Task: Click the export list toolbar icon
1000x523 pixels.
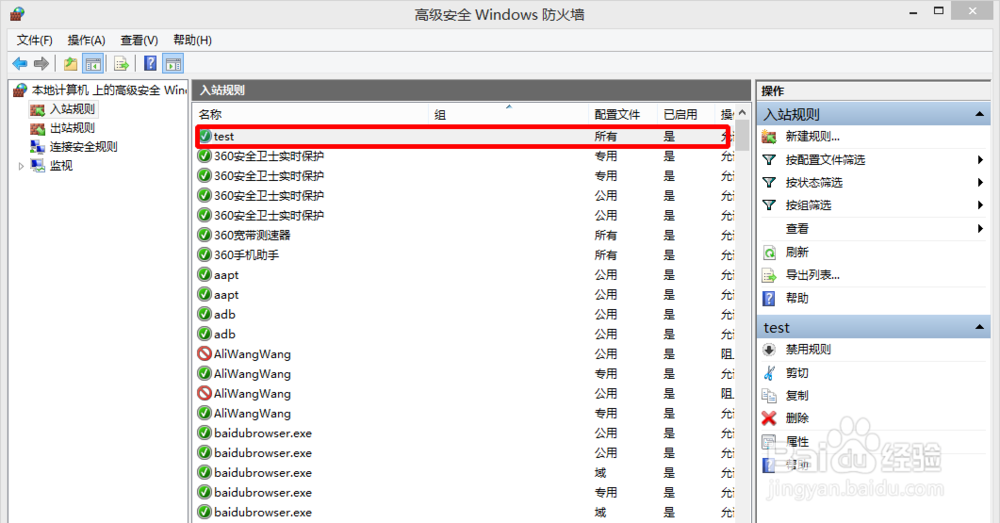Action: 121,64
